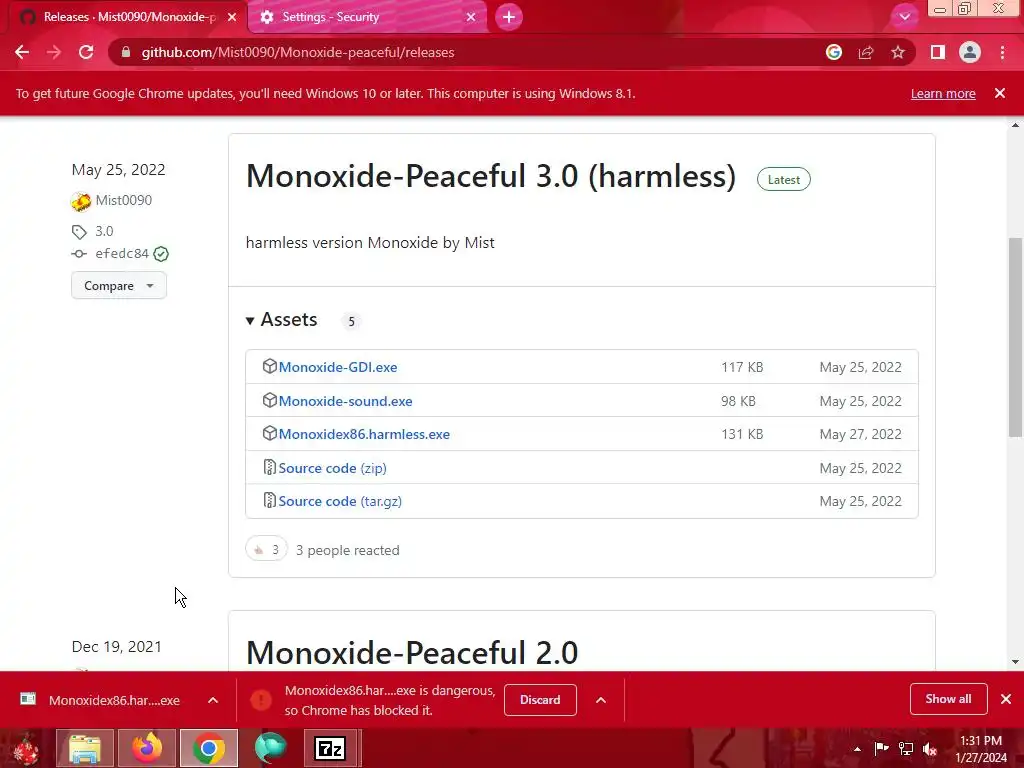Image resolution: width=1024 pixels, height=768 pixels.
Task: Click the verified commit check icon
Action: [x=161, y=254]
